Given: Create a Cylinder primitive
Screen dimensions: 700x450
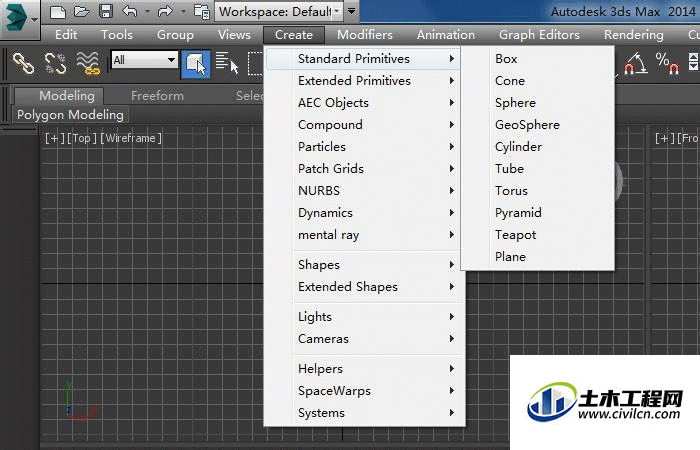Looking at the screenshot, I should (x=538, y=146).
